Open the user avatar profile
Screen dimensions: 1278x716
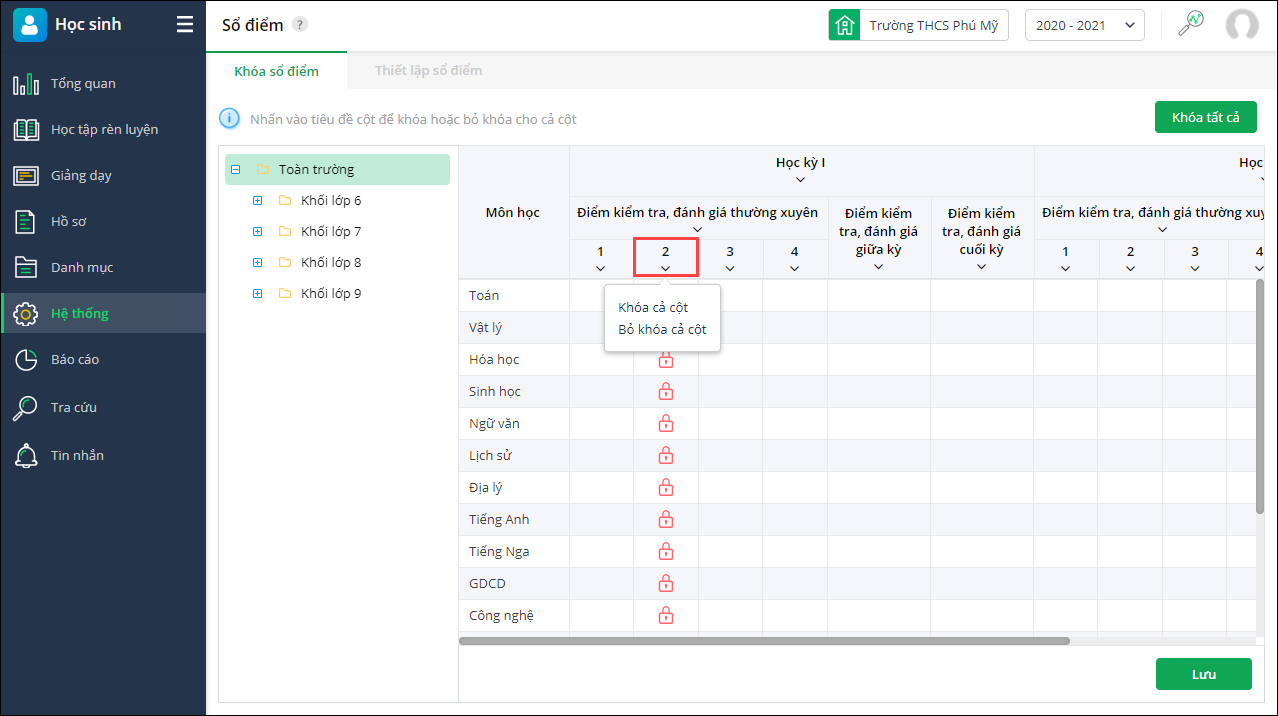1242,25
